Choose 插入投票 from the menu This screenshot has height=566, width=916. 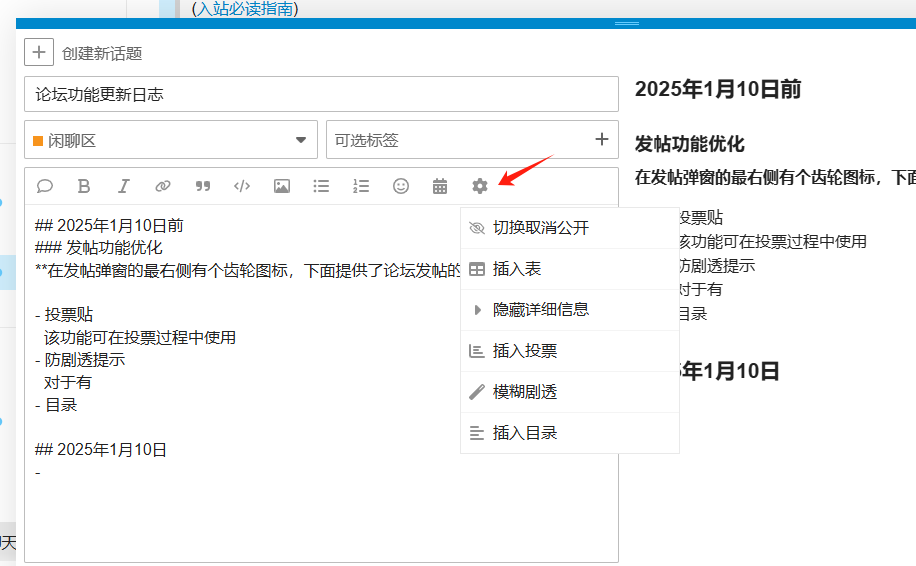click(x=525, y=351)
